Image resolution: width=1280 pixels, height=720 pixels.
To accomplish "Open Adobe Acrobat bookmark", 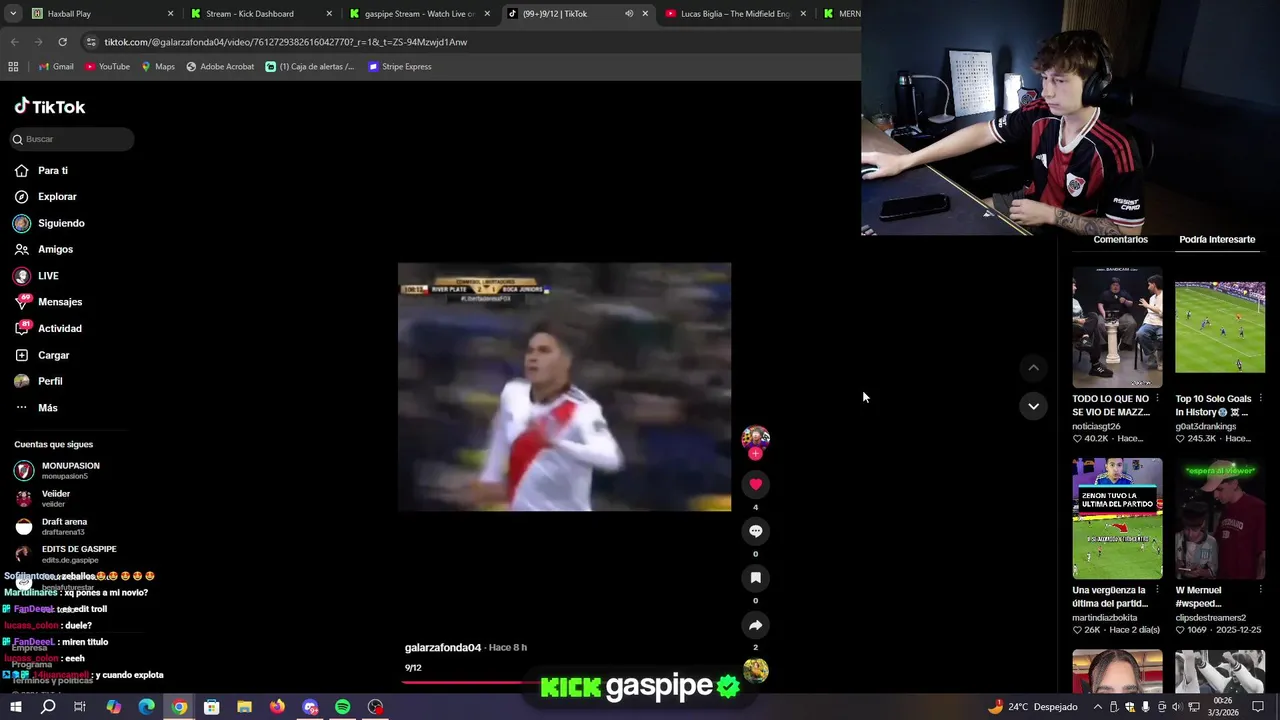I will pyautogui.click(x=220, y=67).
